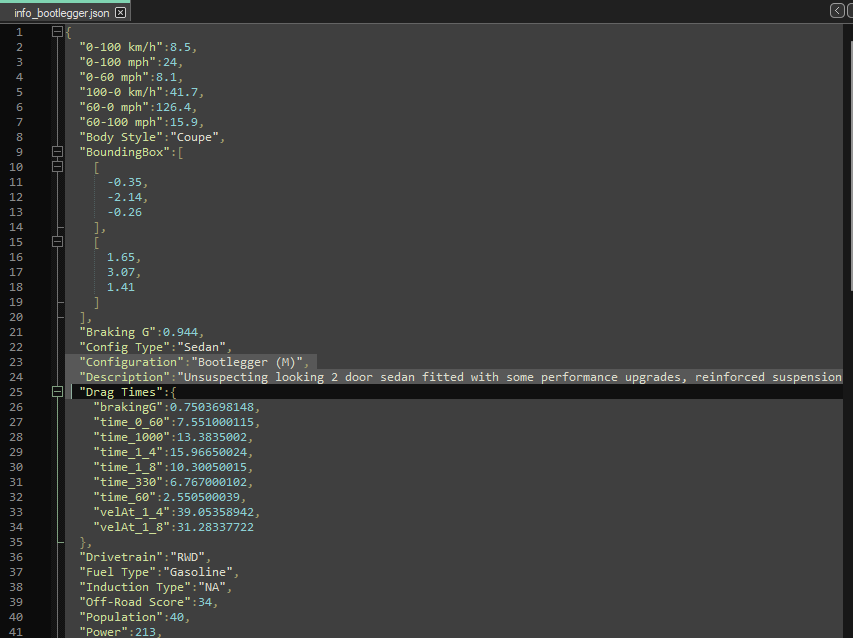Collapse the Drag Times object fold
The height and width of the screenshot is (638, 853).
(x=57, y=392)
